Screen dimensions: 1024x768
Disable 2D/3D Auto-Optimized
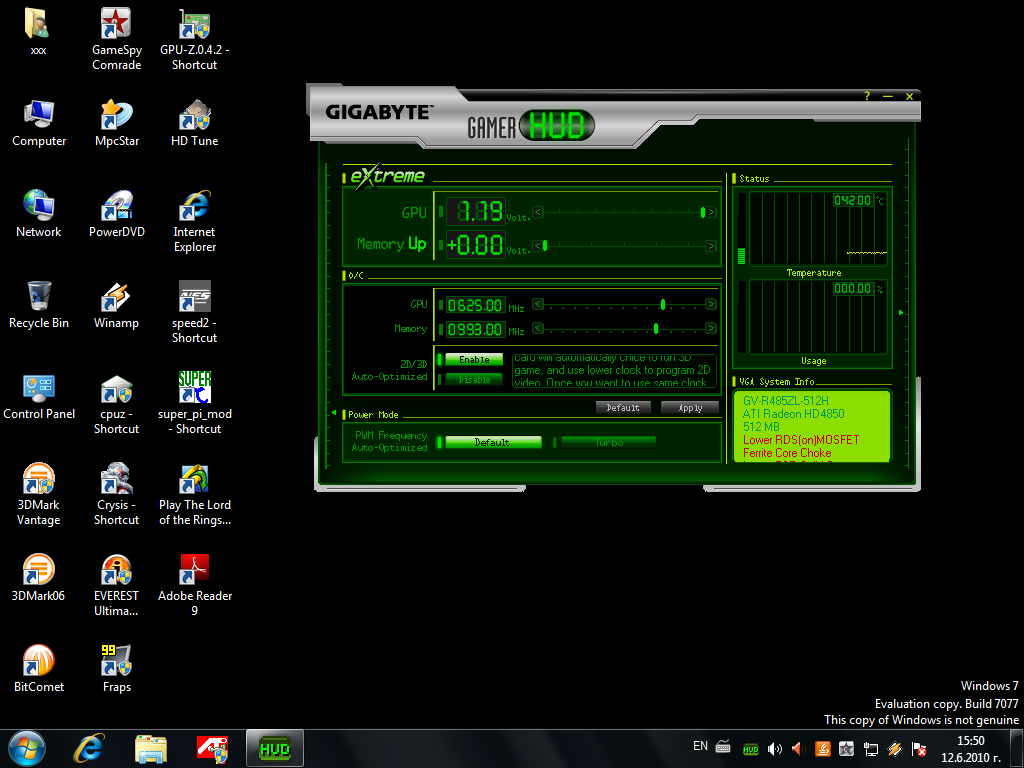pyautogui.click(x=474, y=379)
